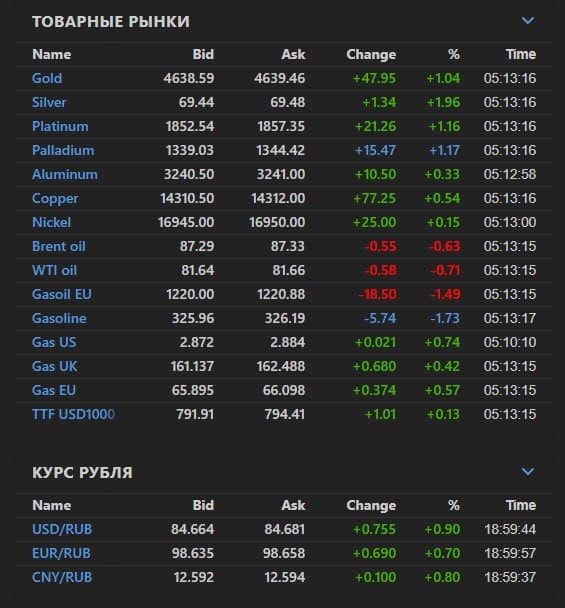The height and width of the screenshot is (608, 565).
Task: Click the WTI oil instrument
Action: (54, 271)
